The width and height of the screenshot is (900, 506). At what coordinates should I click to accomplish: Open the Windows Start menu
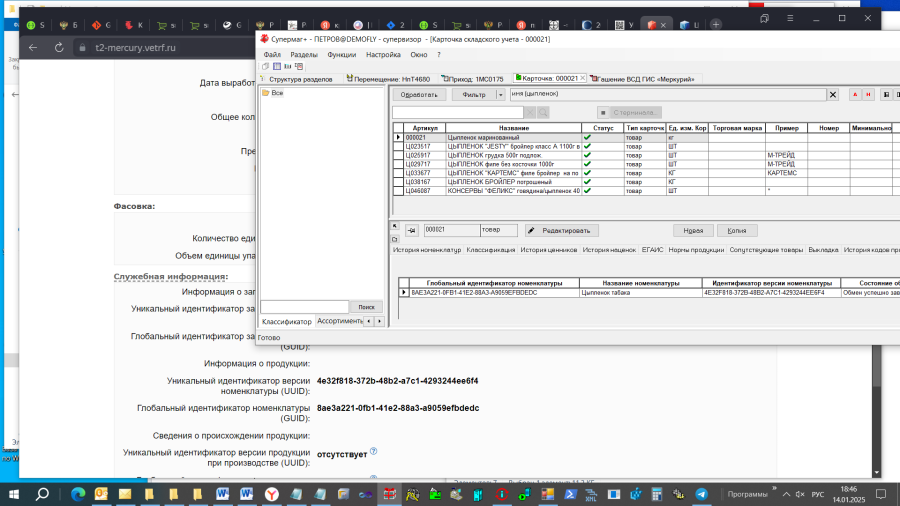(14, 494)
